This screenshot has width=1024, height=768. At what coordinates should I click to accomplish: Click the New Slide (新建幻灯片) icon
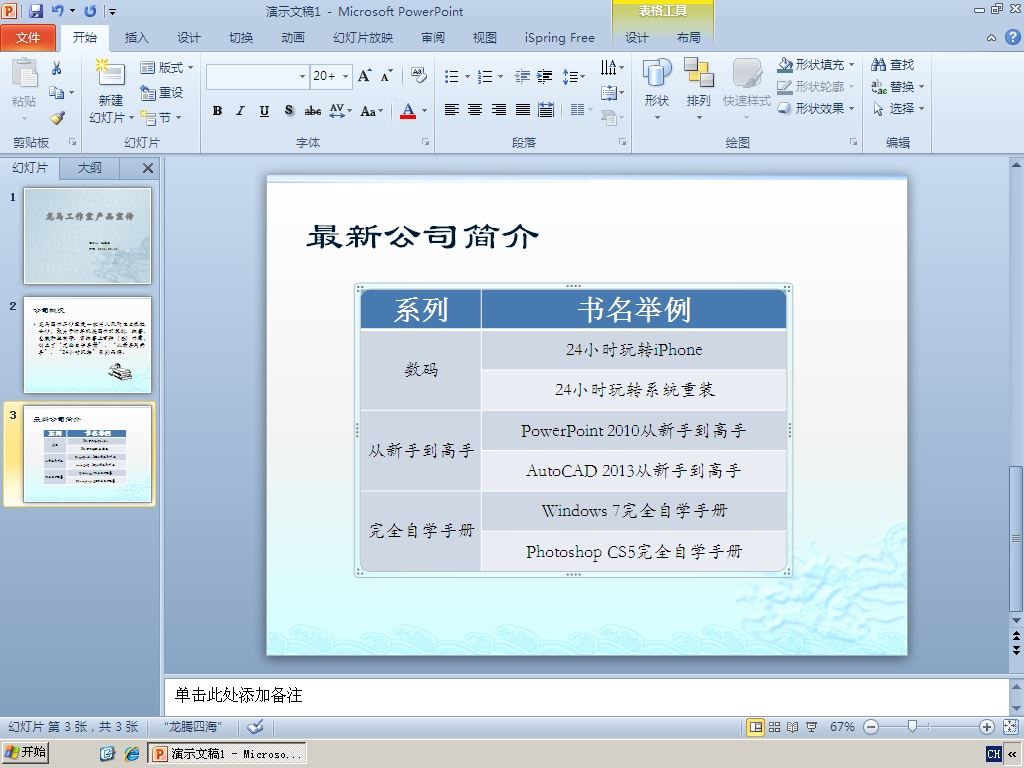coord(111,74)
